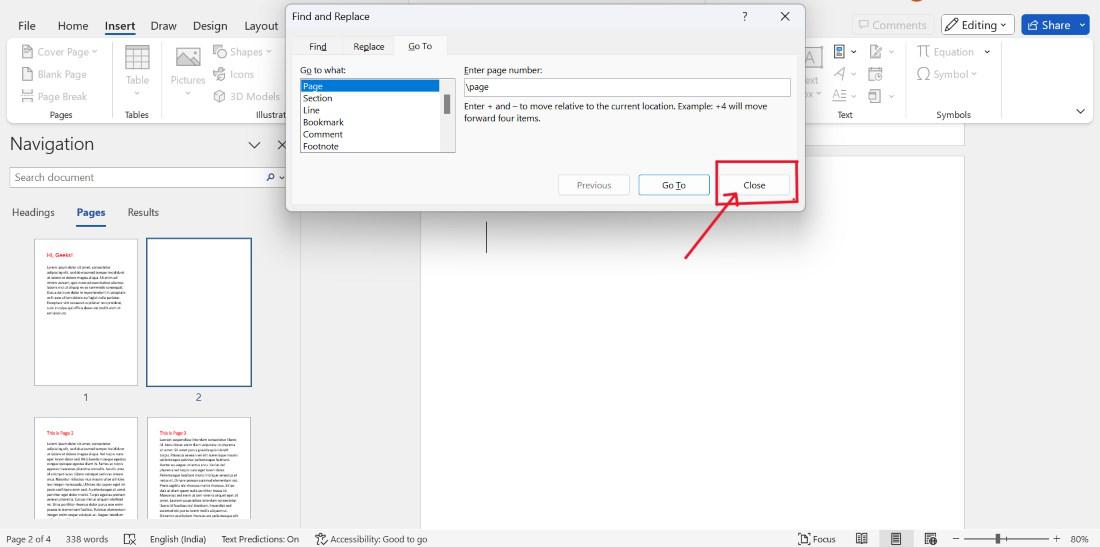
Task: Click the Pictures icon
Action: [188, 58]
